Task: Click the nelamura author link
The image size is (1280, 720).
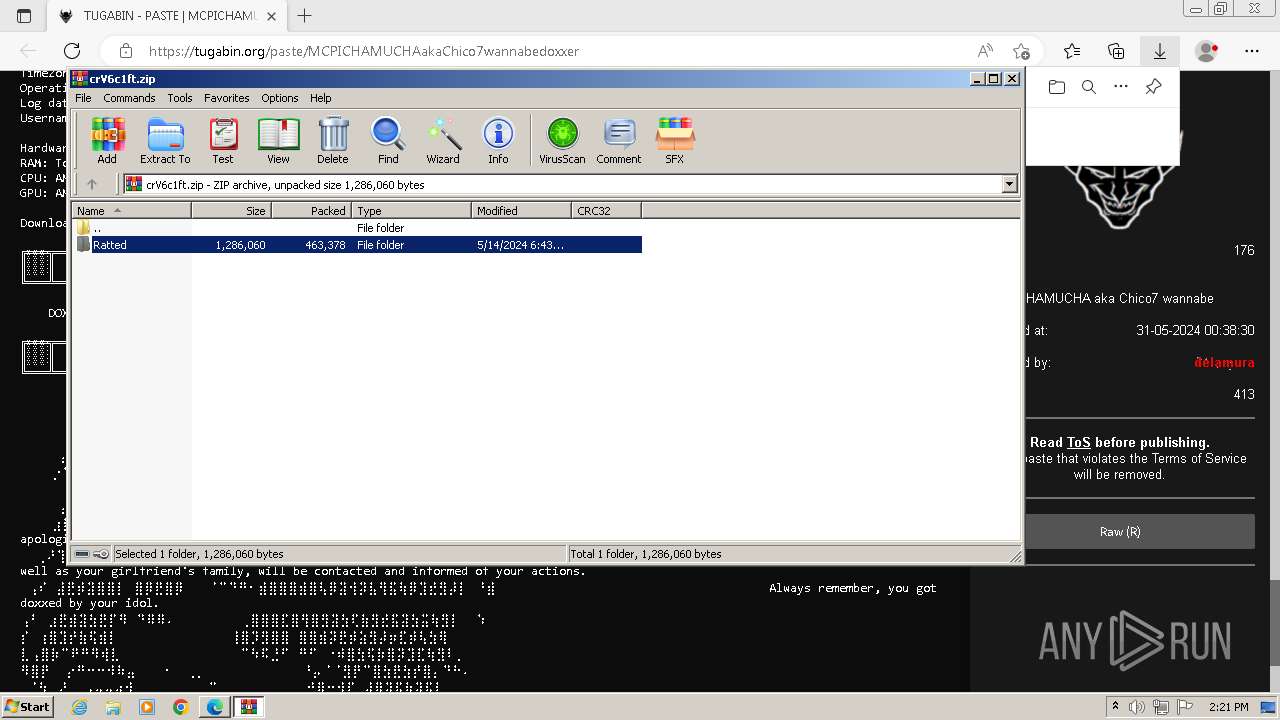Action: coord(1224,362)
